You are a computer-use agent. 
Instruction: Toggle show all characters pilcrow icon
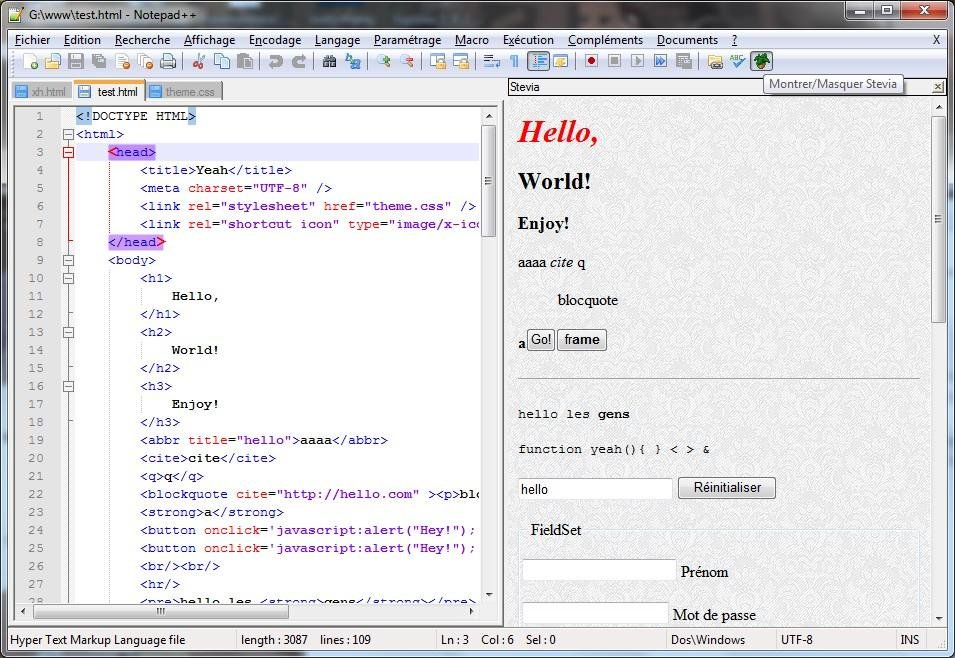(515, 62)
